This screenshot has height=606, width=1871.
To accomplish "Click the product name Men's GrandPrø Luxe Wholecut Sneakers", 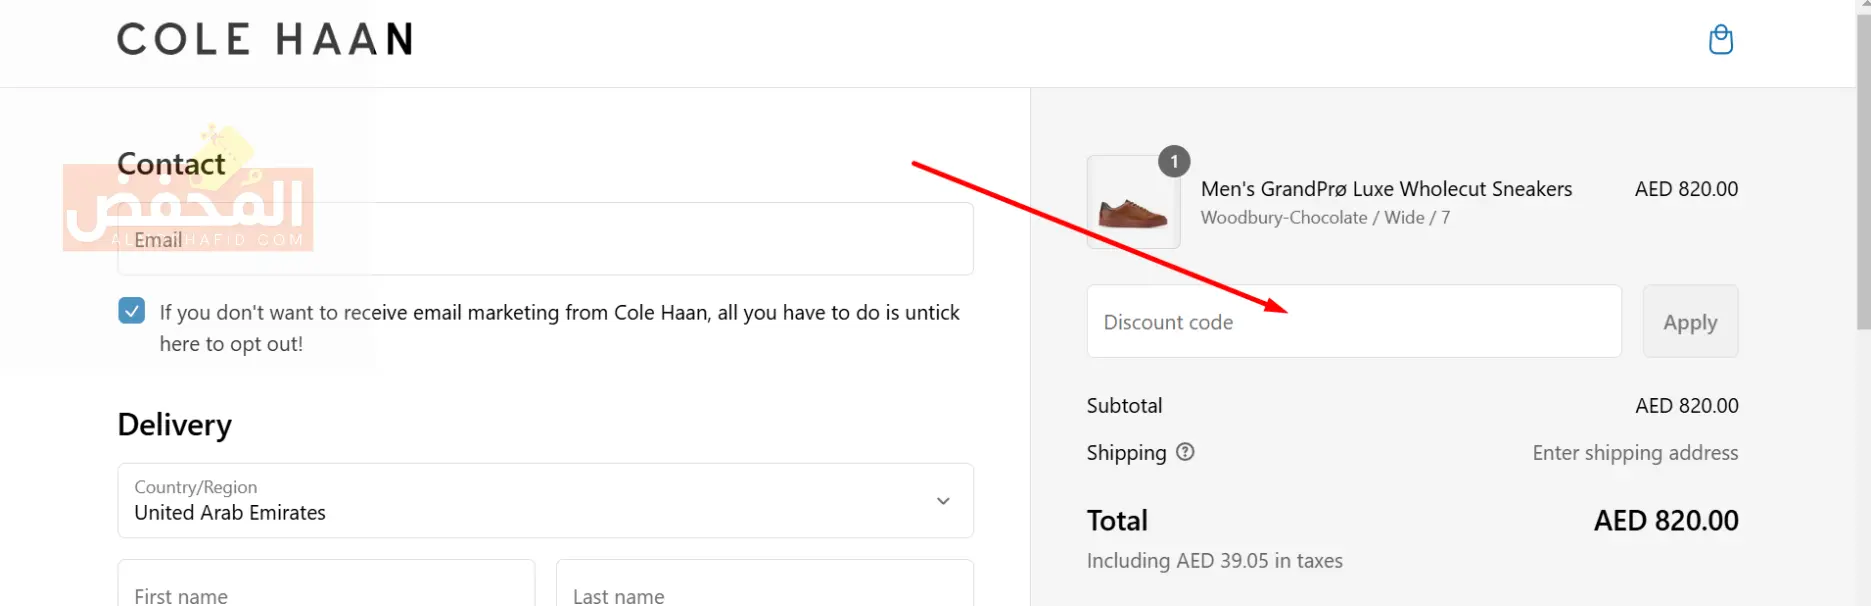I will click(1386, 189).
